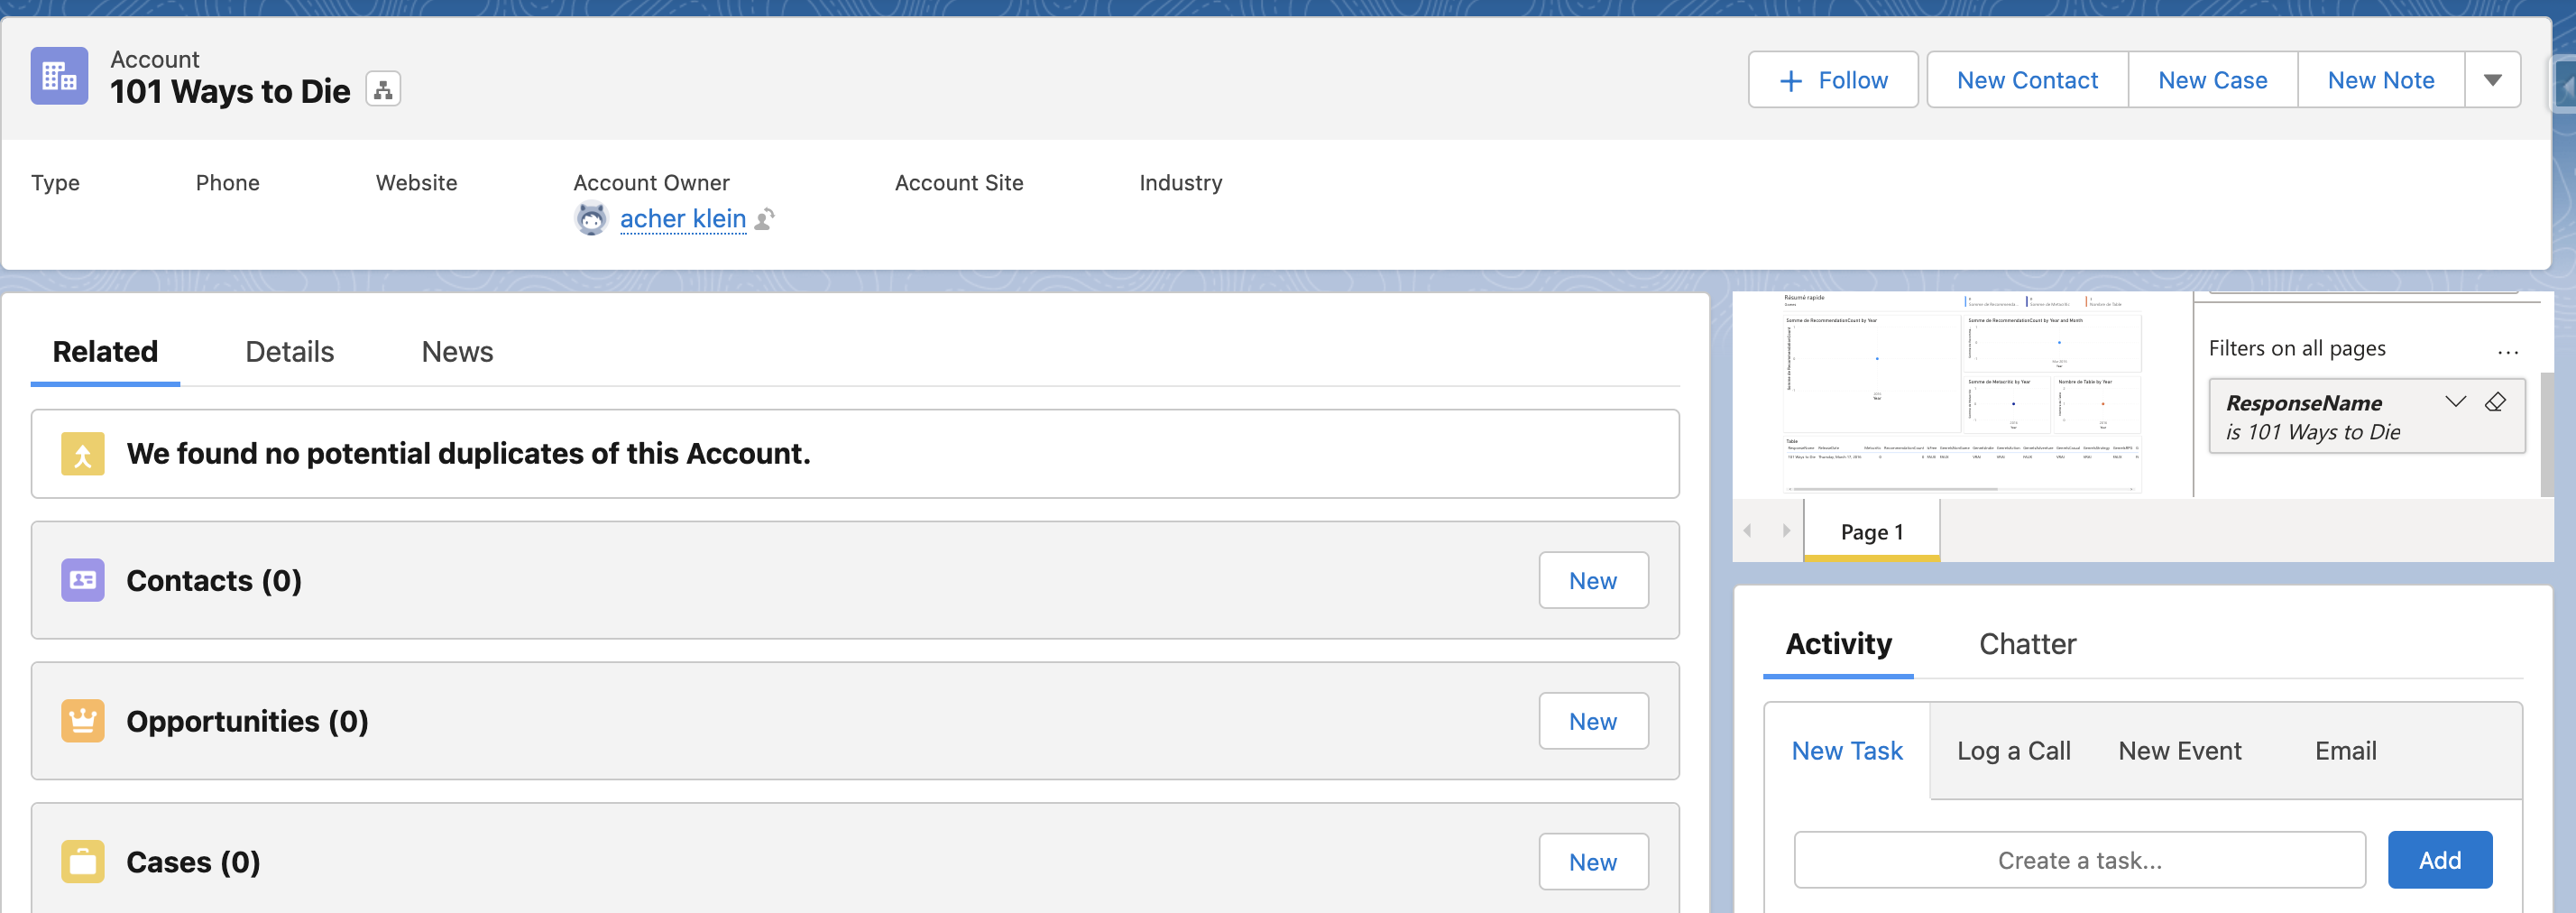Screen dimensions: 2576x913
Task: Click the Opportunities crown icon
Action: click(x=82, y=721)
